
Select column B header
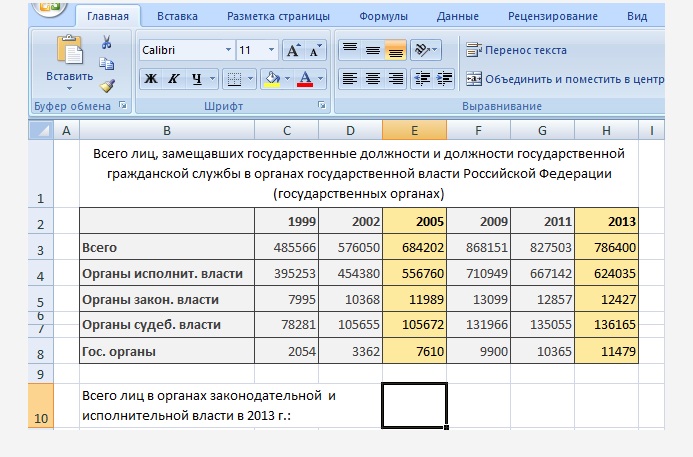click(x=167, y=130)
